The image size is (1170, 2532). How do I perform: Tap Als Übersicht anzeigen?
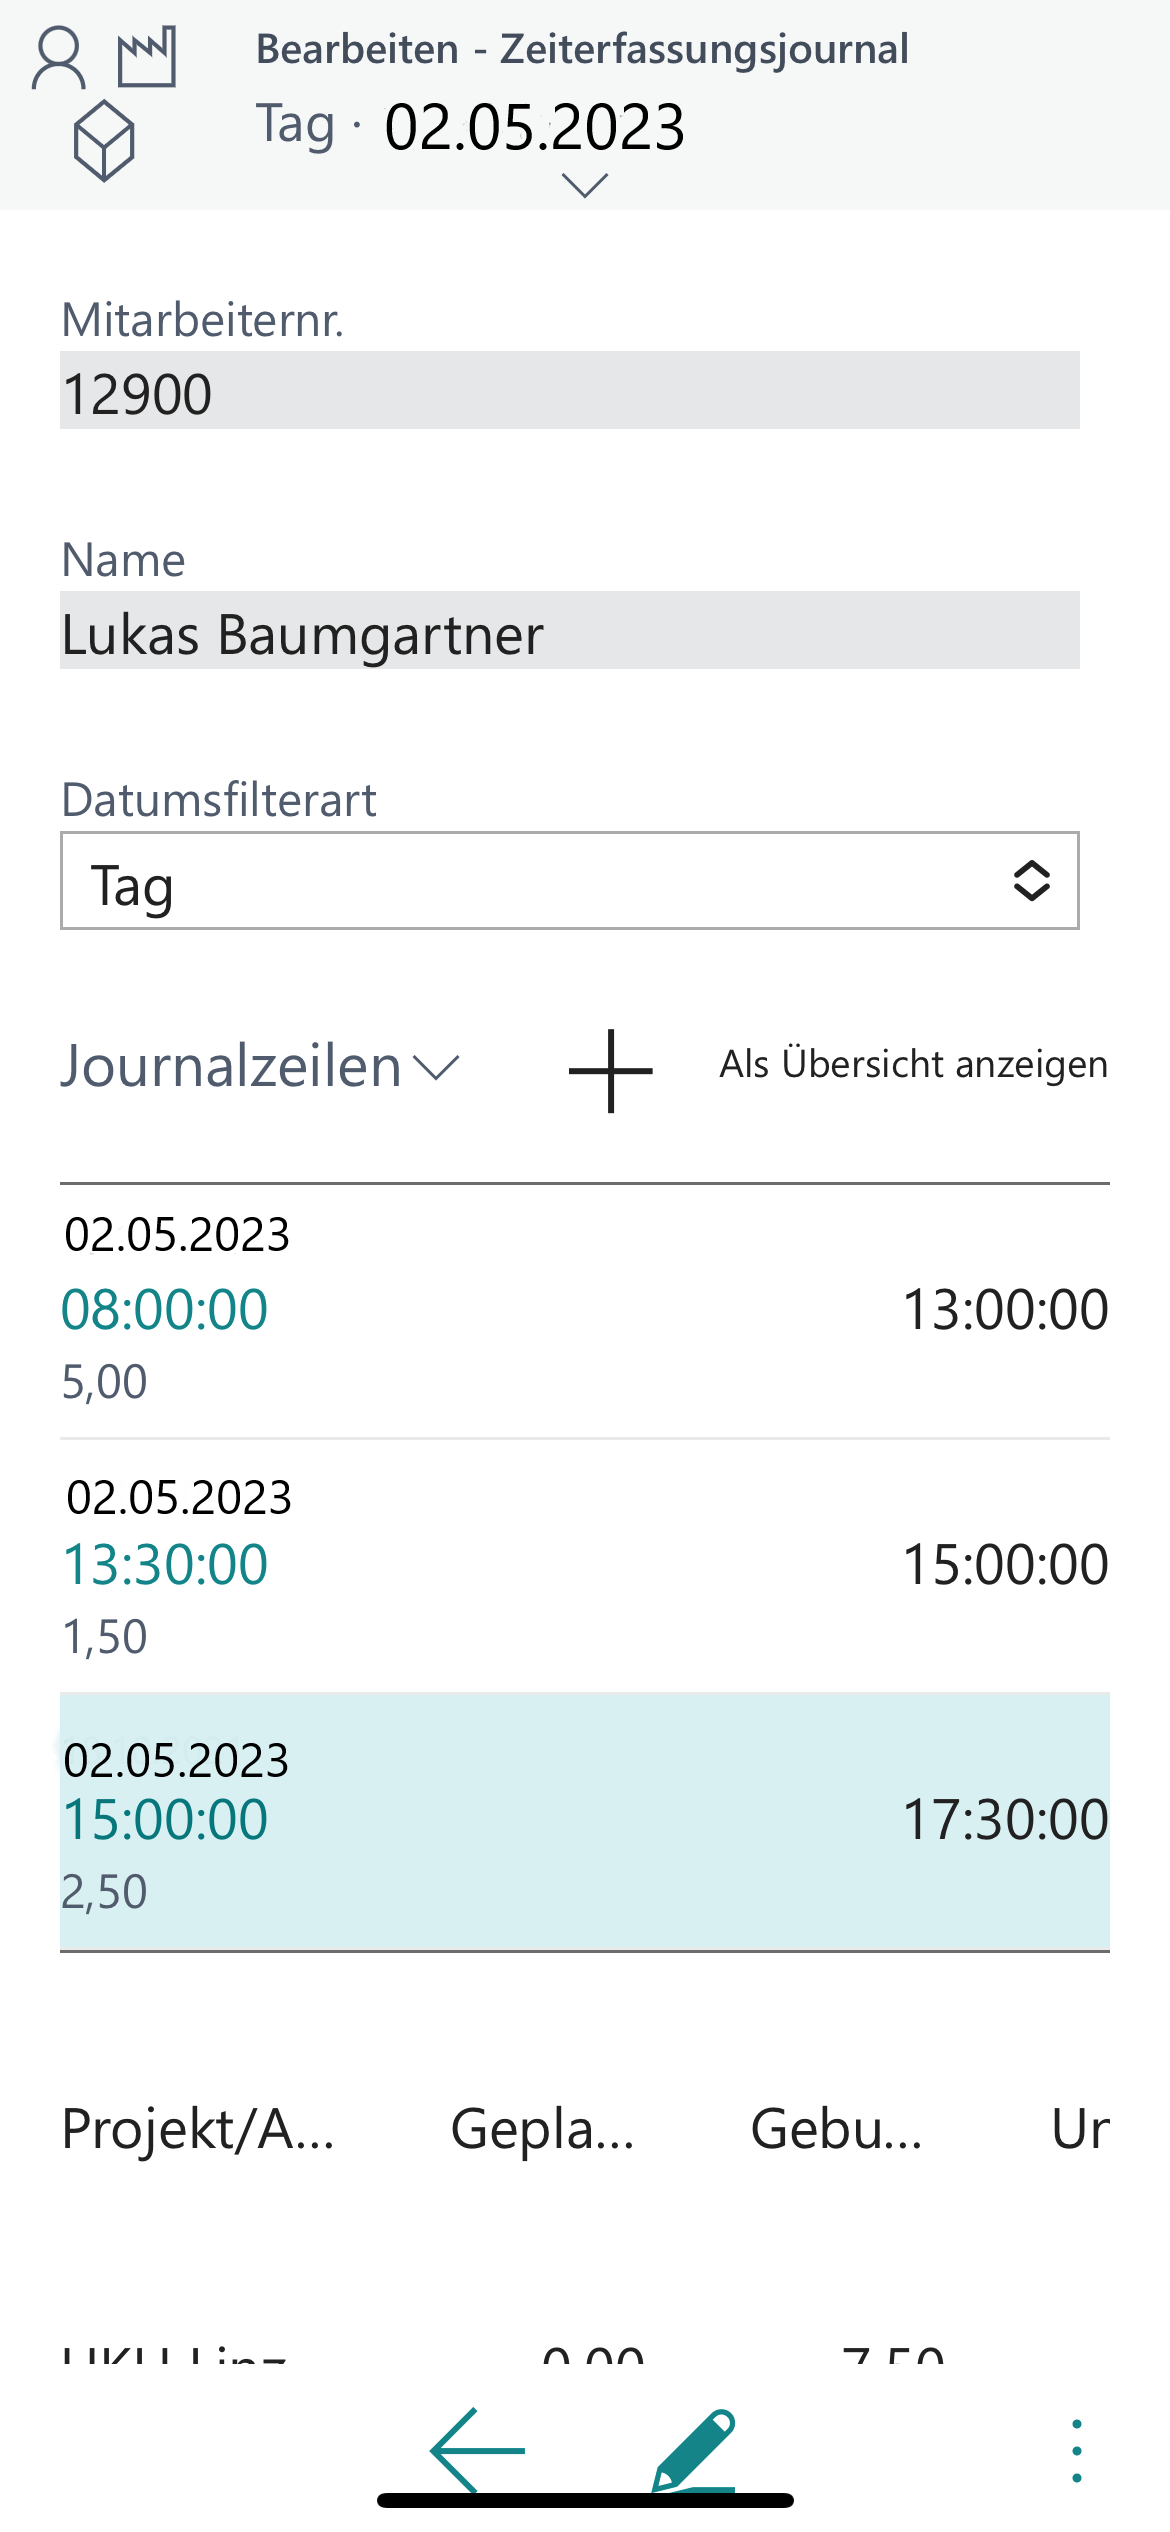click(913, 1065)
